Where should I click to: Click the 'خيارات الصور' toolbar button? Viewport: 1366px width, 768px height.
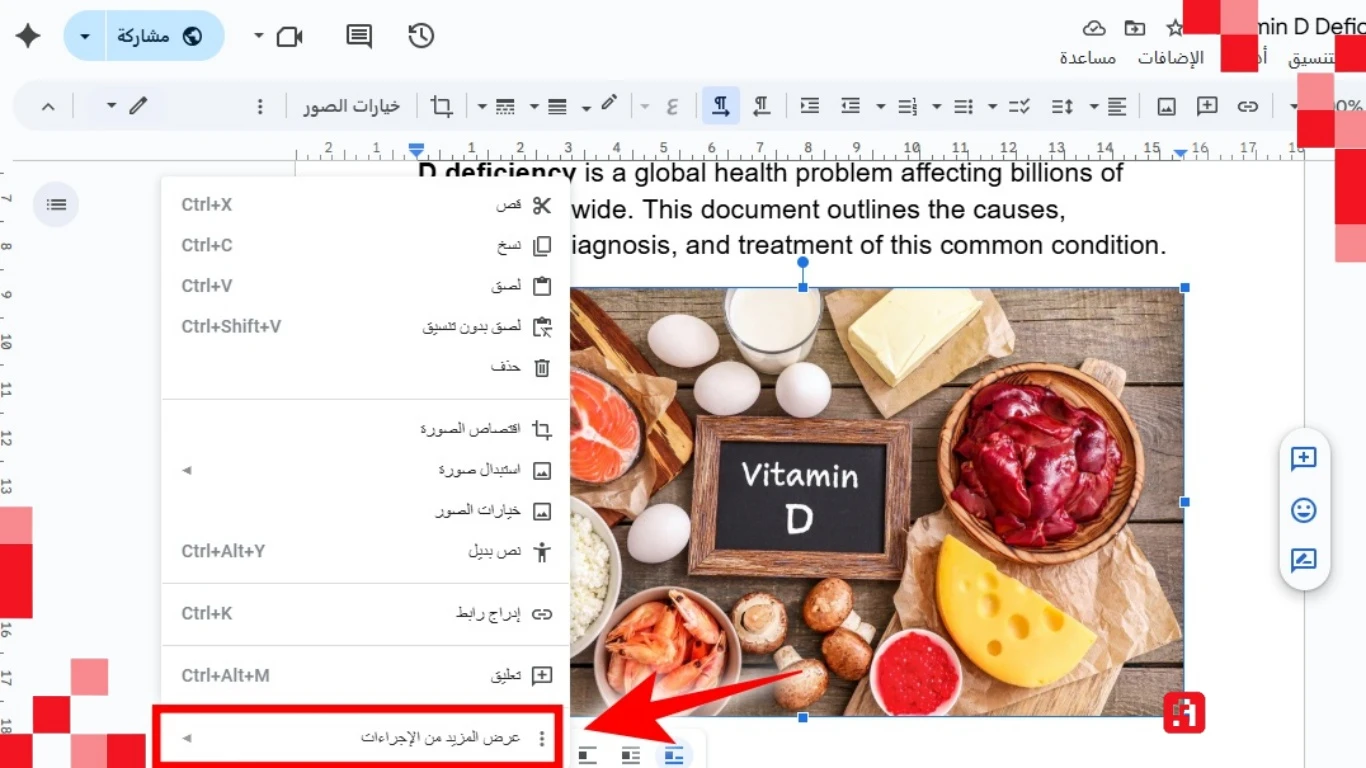tap(352, 106)
